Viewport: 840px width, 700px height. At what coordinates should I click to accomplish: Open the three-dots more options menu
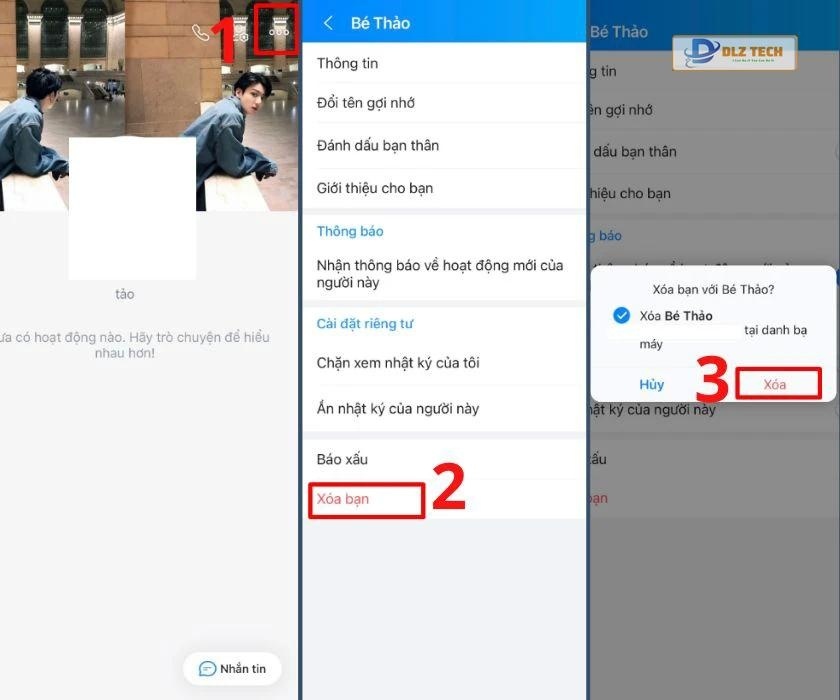(x=278, y=32)
